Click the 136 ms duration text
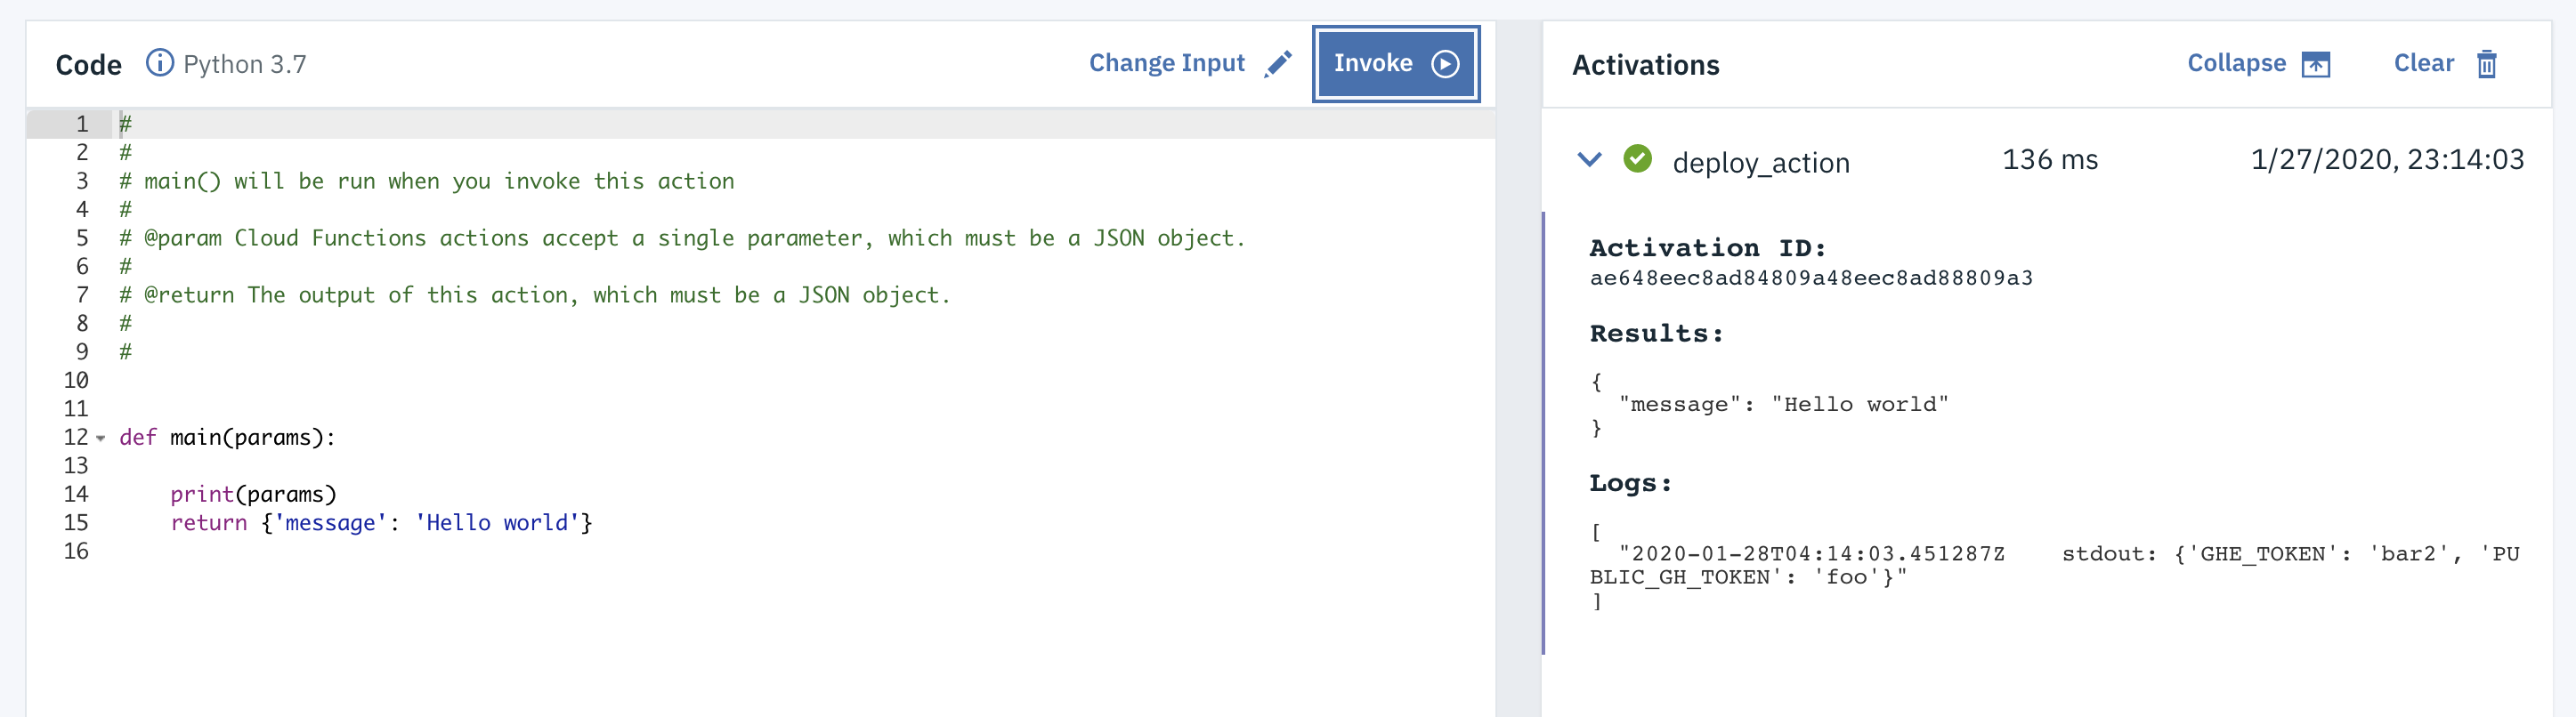Screen dimensions: 2576x717 [x=2050, y=159]
